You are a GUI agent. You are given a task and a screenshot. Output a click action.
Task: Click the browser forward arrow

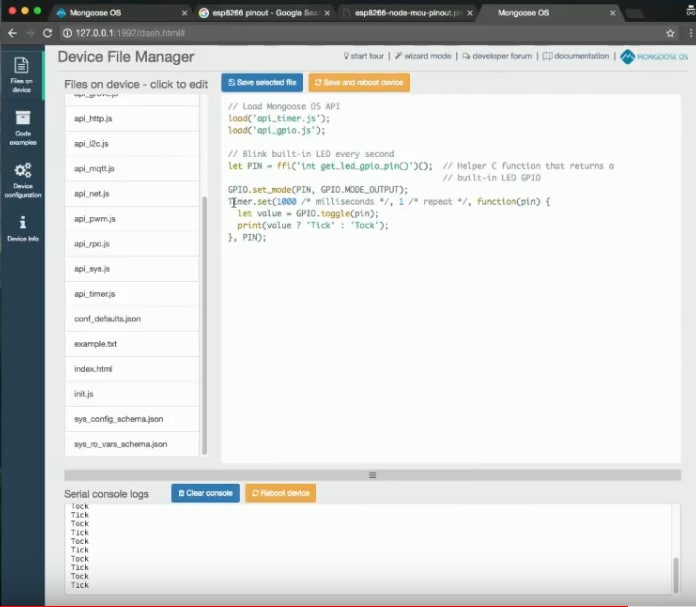pyautogui.click(x=30, y=33)
